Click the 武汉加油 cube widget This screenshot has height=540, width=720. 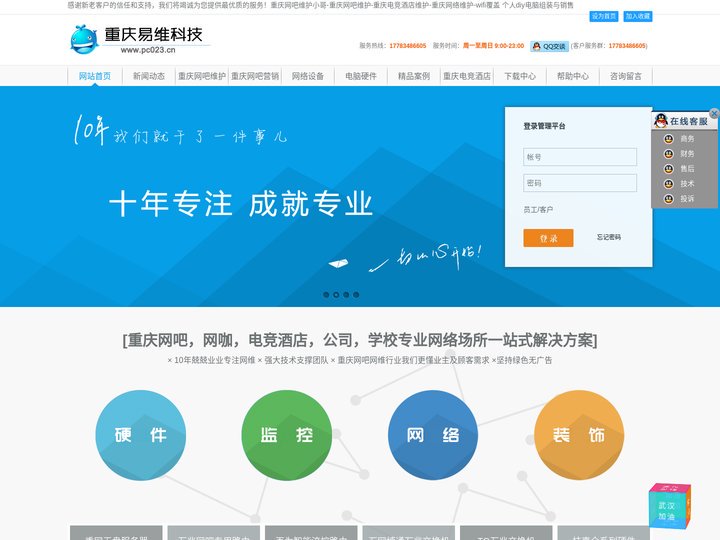tap(669, 507)
